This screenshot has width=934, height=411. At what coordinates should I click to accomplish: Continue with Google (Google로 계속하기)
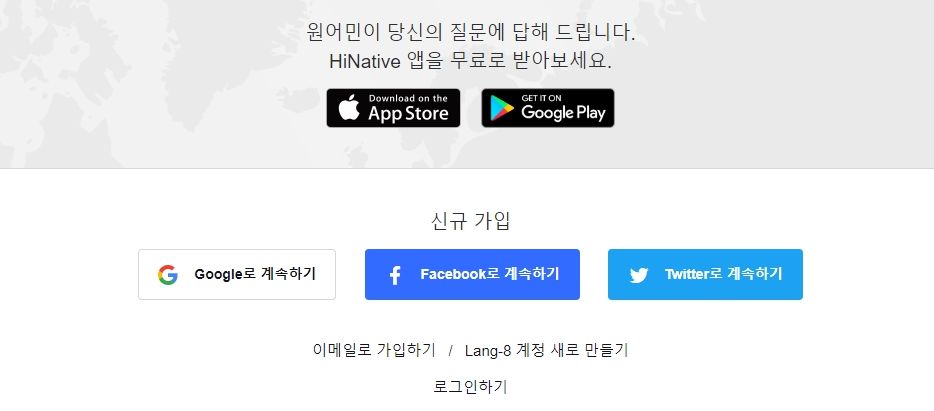pyautogui.click(x=237, y=275)
